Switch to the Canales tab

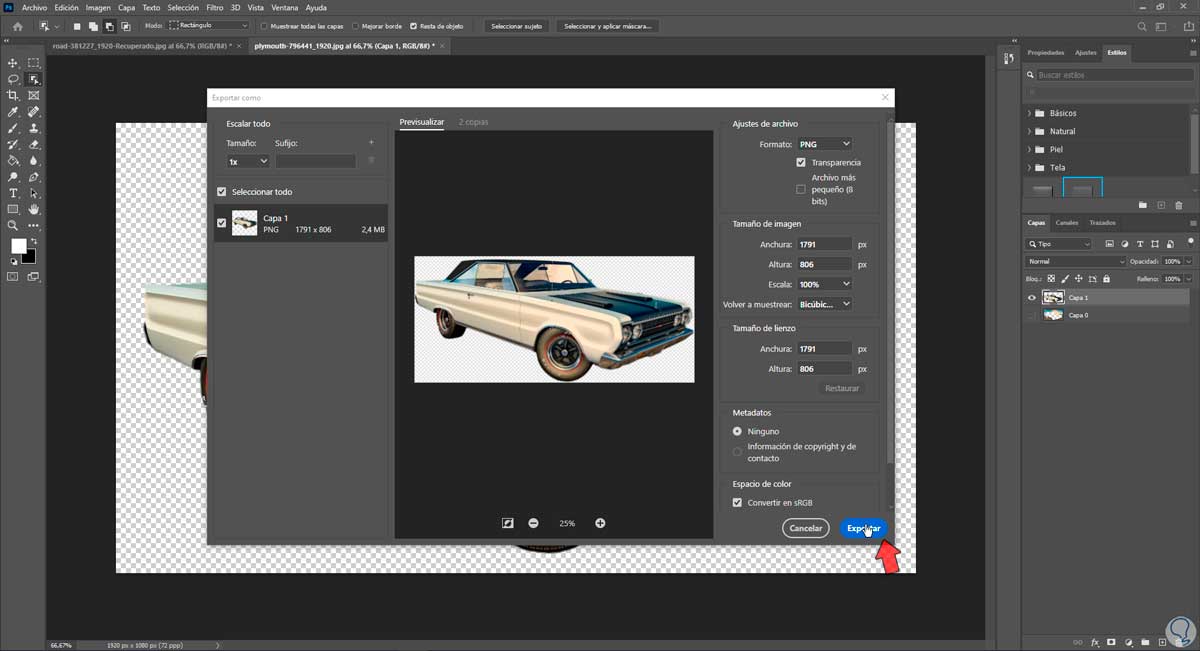pos(1067,223)
